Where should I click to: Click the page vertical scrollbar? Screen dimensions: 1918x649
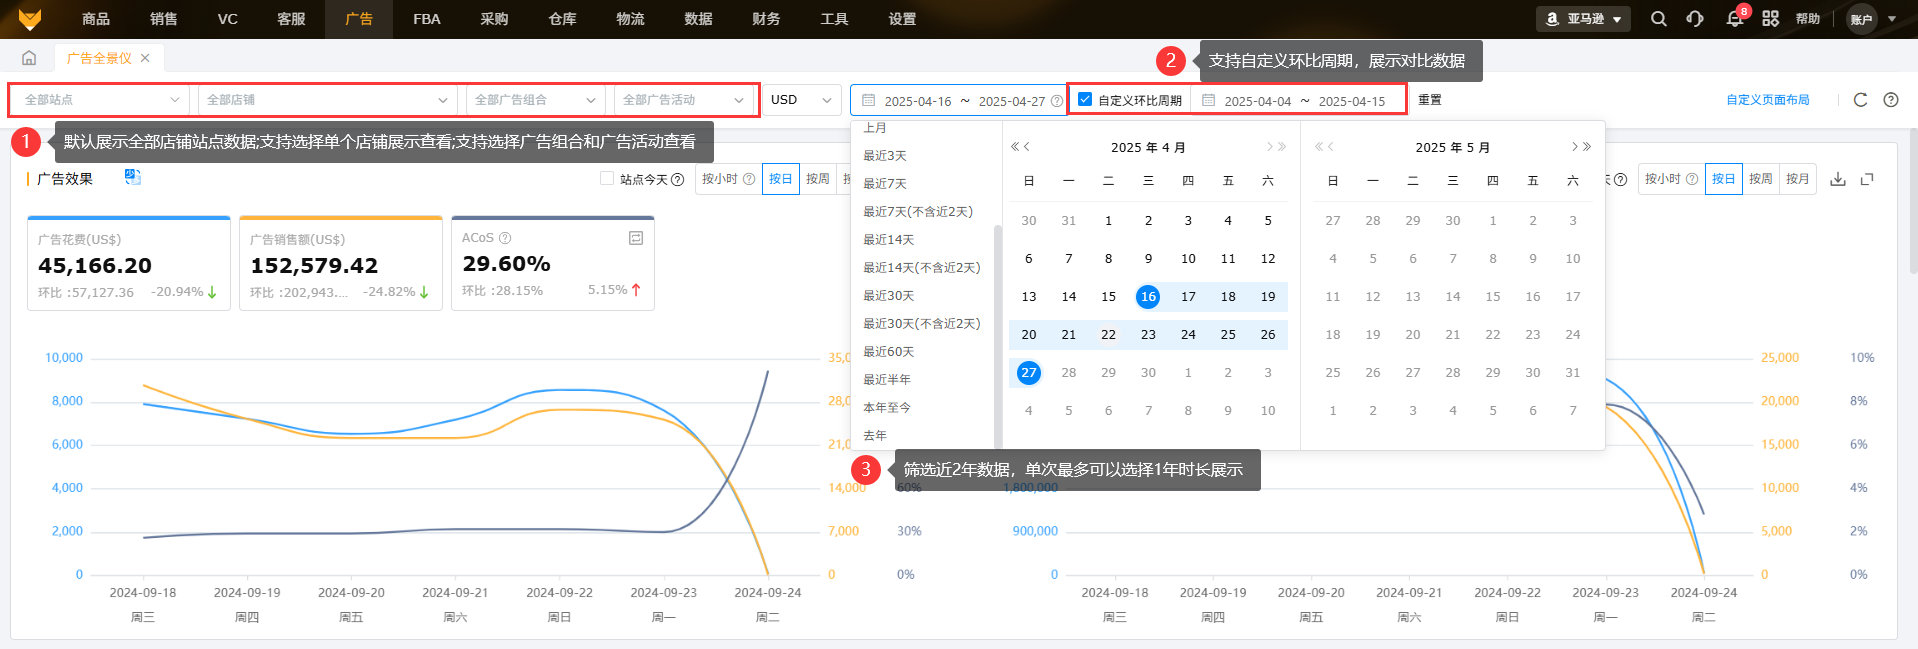point(1912,200)
